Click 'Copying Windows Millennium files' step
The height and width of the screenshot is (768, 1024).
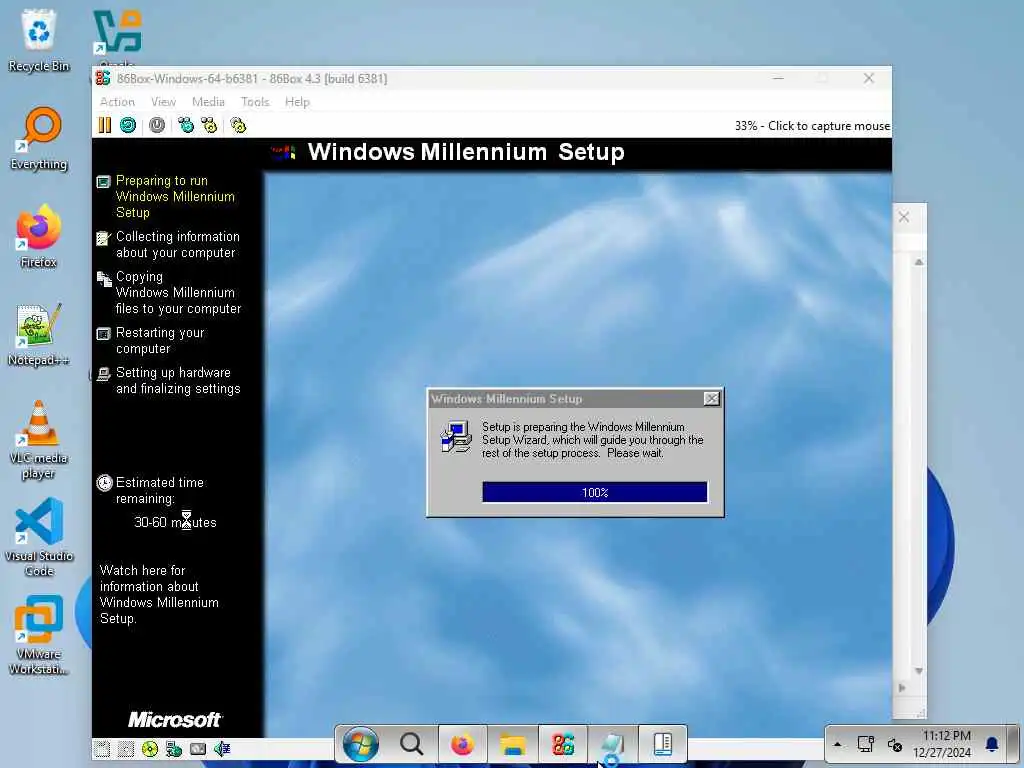pos(178,293)
